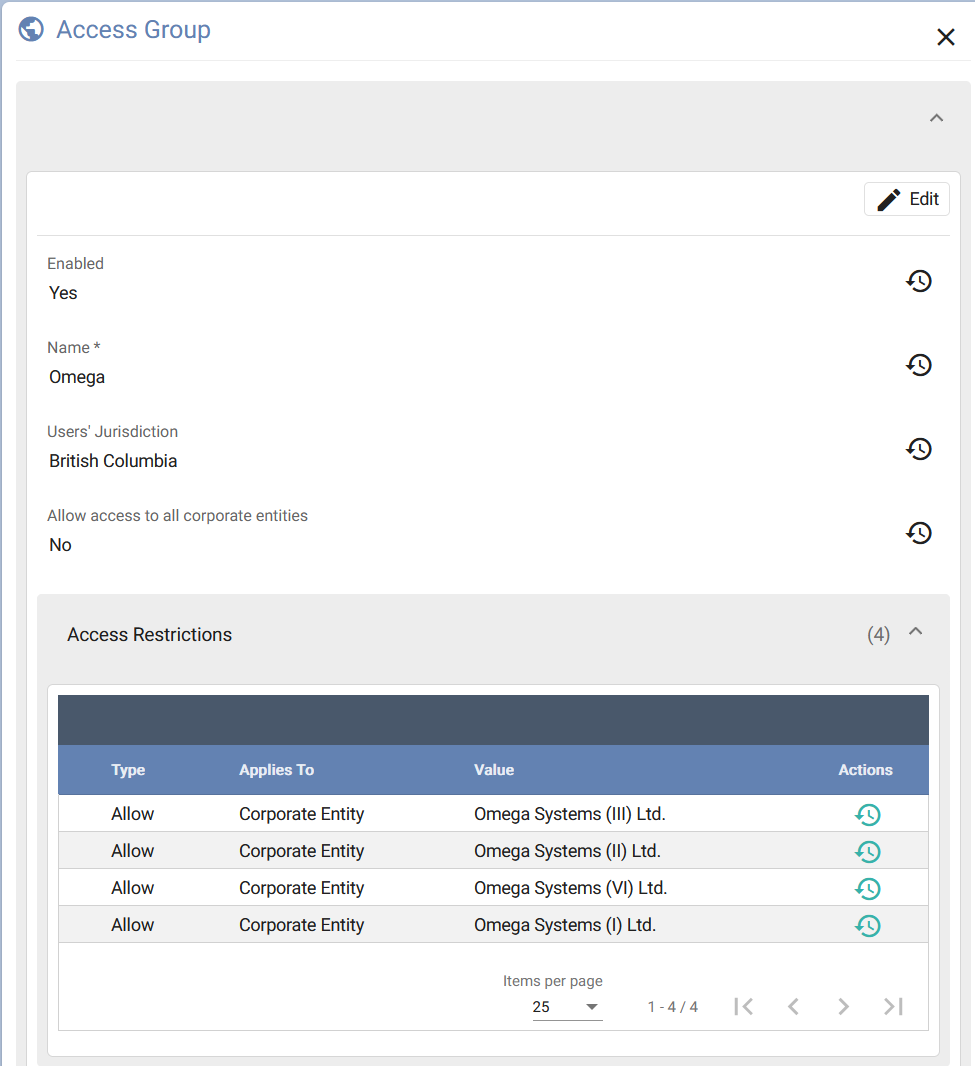975x1066 pixels.
Task: Go to next page of restrictions
Action: (x=843, y=1007)
